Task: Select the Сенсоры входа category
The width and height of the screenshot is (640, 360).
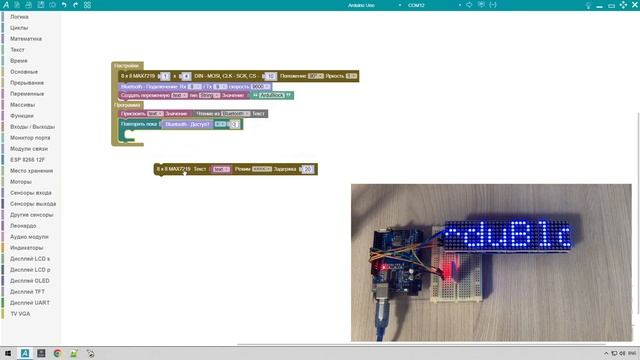Action: click(31, 193)
